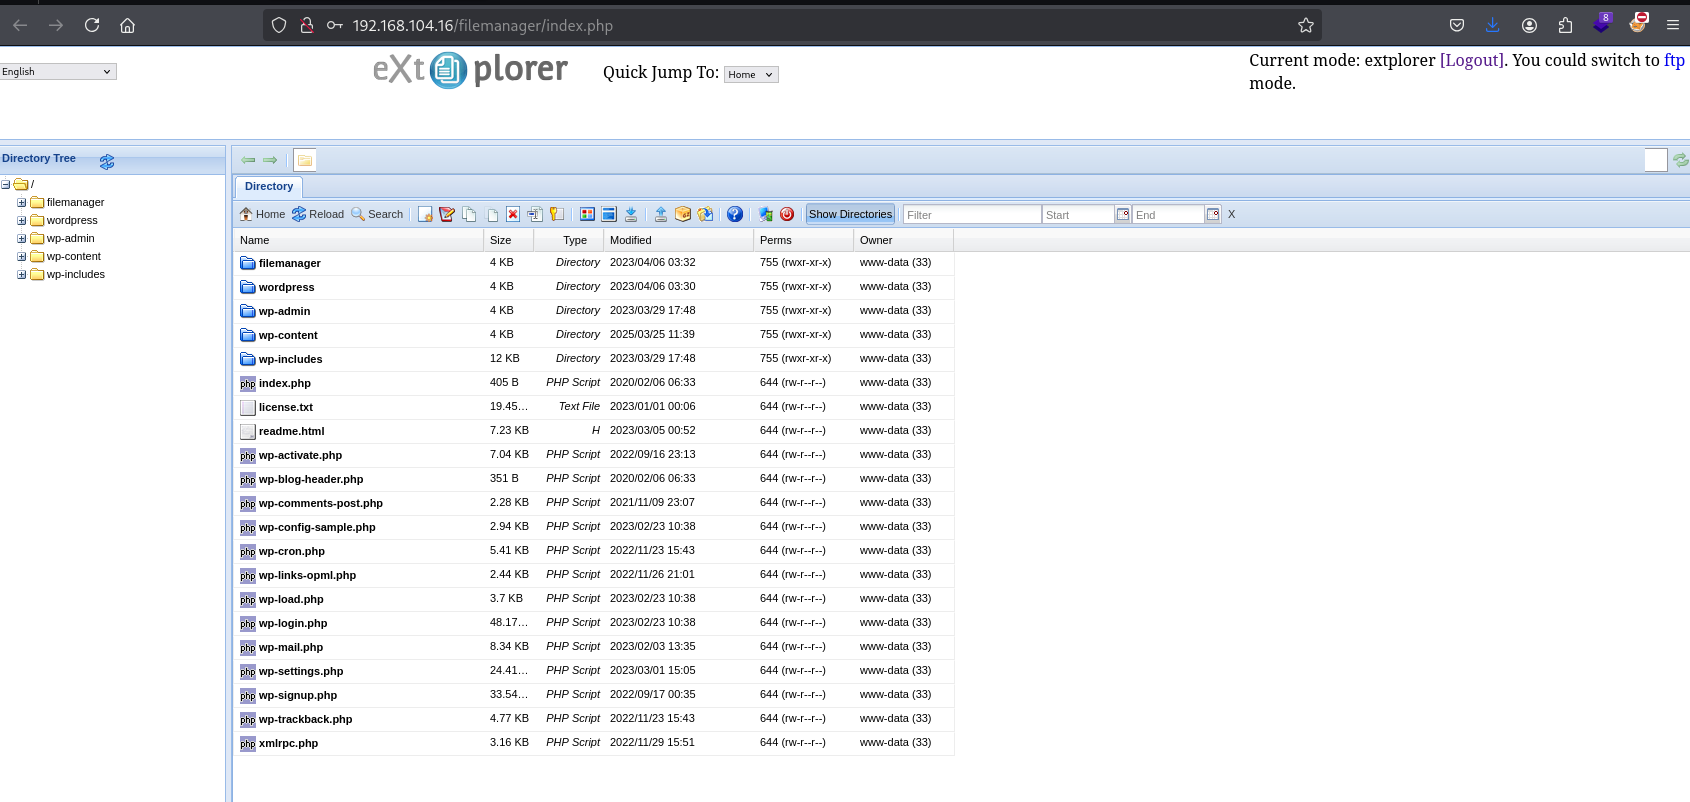Viewport: 1690px width, 802px height.
Task: Click the Archive box icon
Action: click(x=683, y=214)
